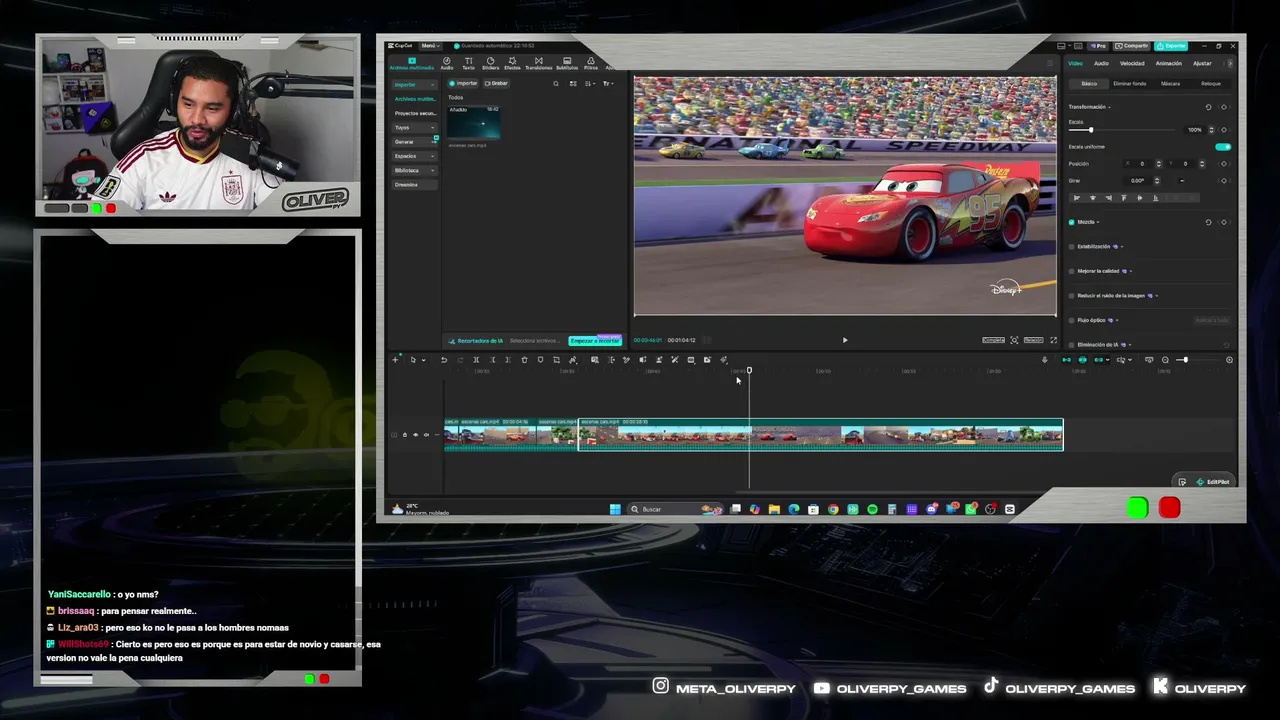Image resolution: width=1280 pixels, height=720 pixels.
Task: Play the preview video
Action: [844, 340]
